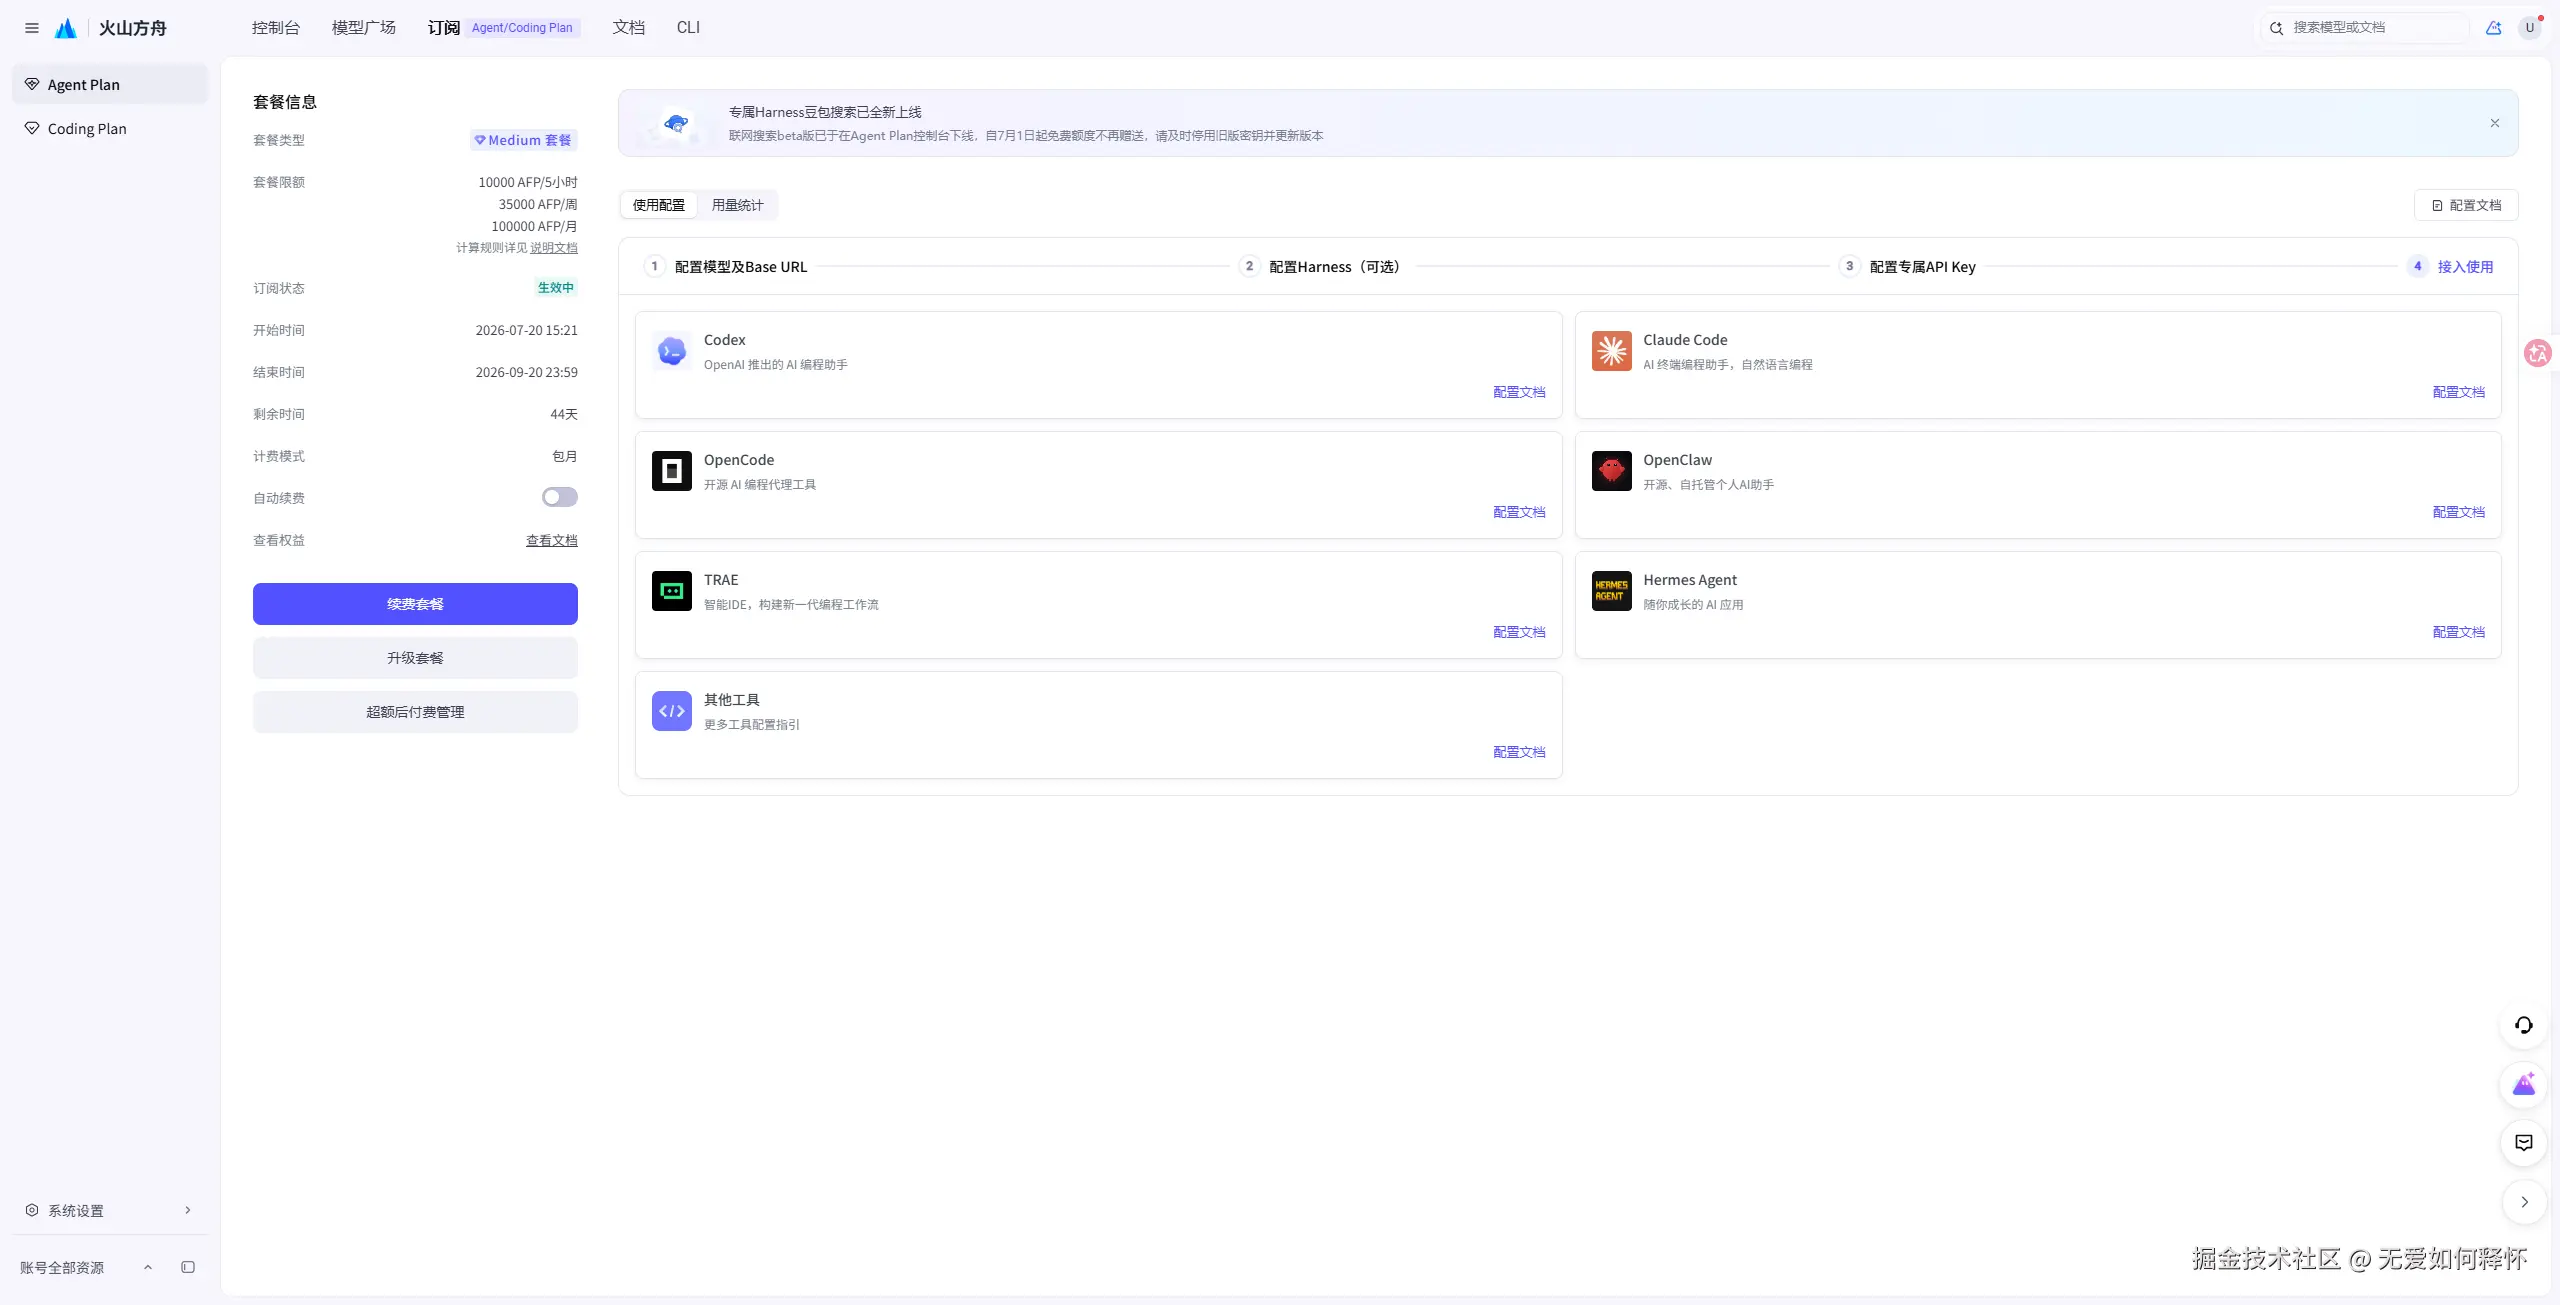Open the feedback message icon
The height and width of the screenshot is (1305, 2560).
point(2524,1143)
